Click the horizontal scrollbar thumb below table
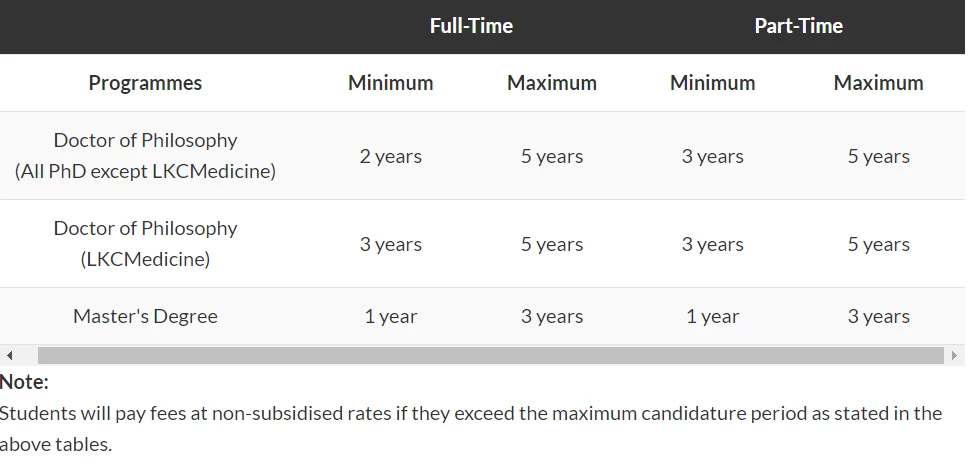The height and width of the screenshot is (466, 968). 491,356
